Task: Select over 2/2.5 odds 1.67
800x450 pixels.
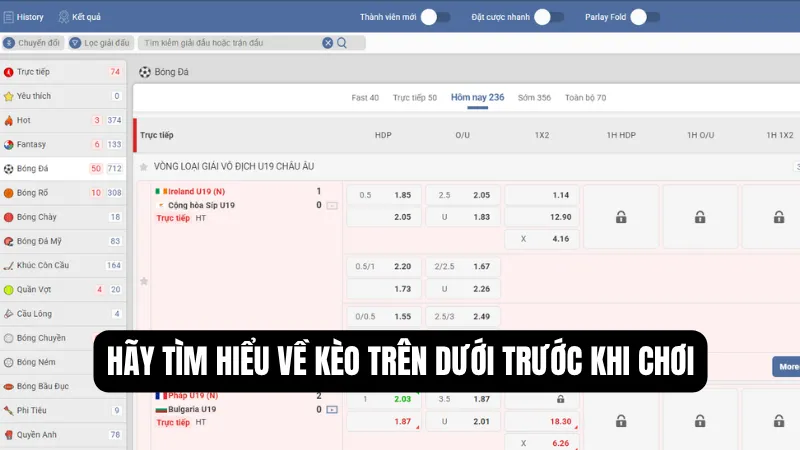Action: 463,266
